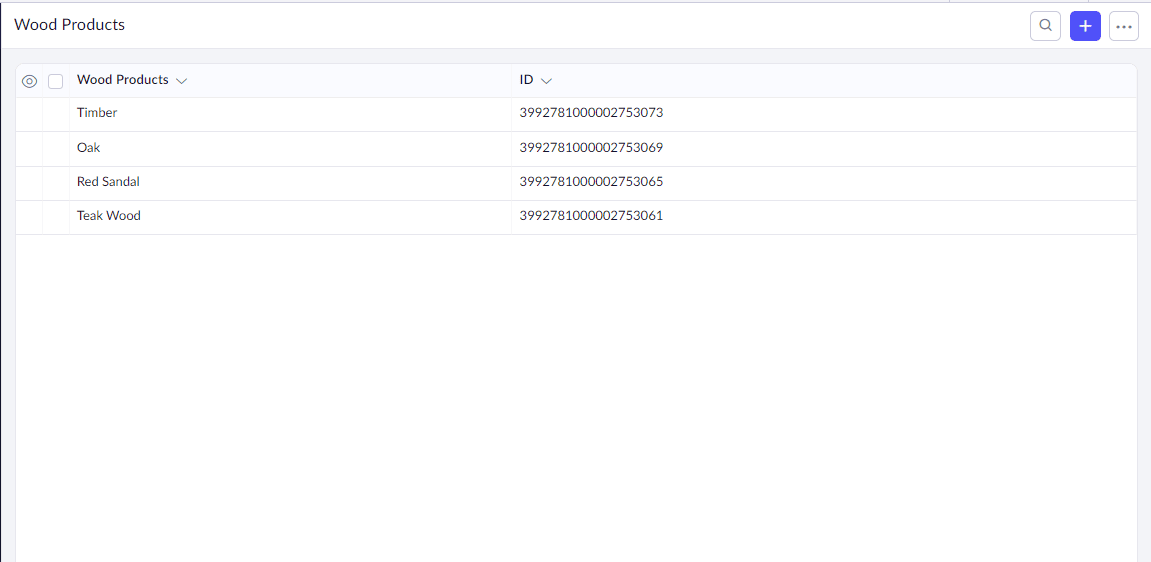Viewport: 1151px width, 562px height.
Task: Toggle the eye icon in table header
Action: (29, 81)
